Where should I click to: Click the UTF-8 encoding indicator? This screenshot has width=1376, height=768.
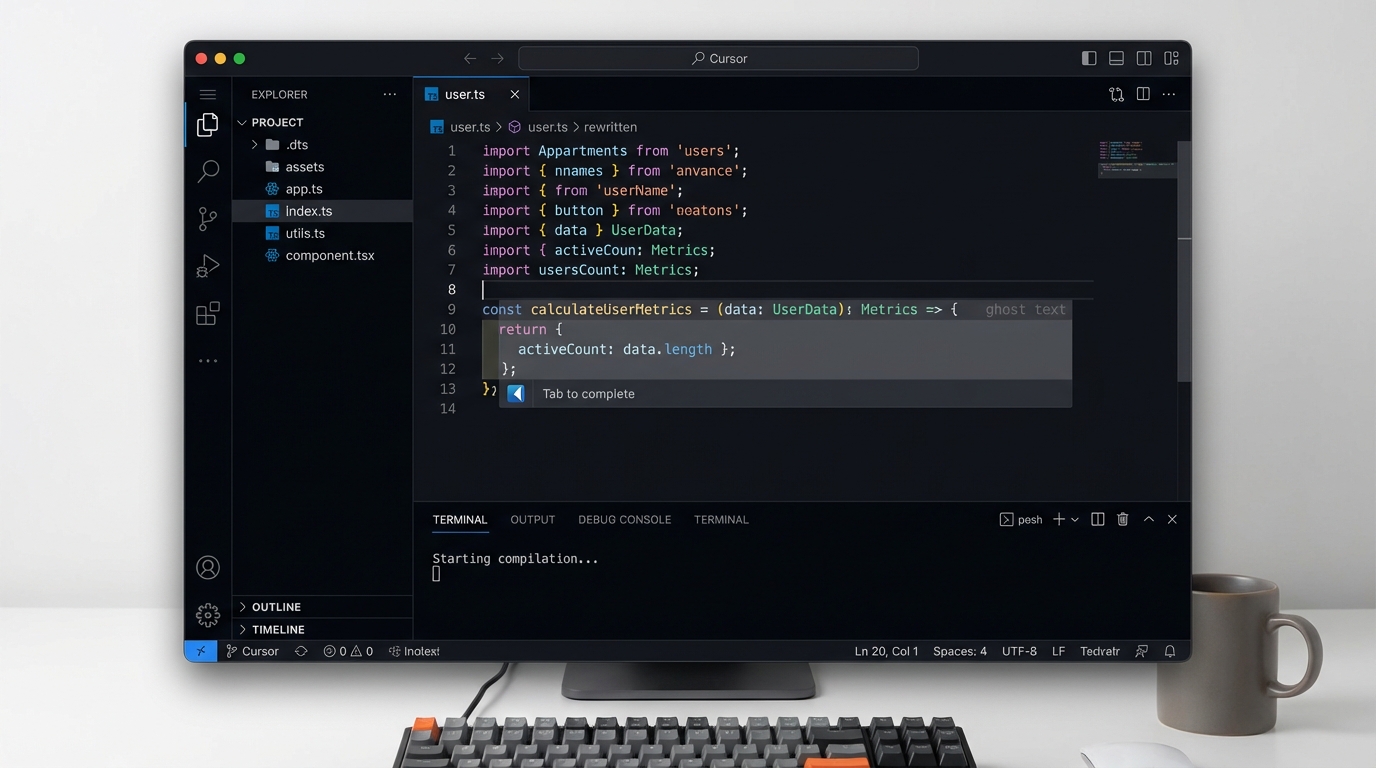[x=1019, y=651]
